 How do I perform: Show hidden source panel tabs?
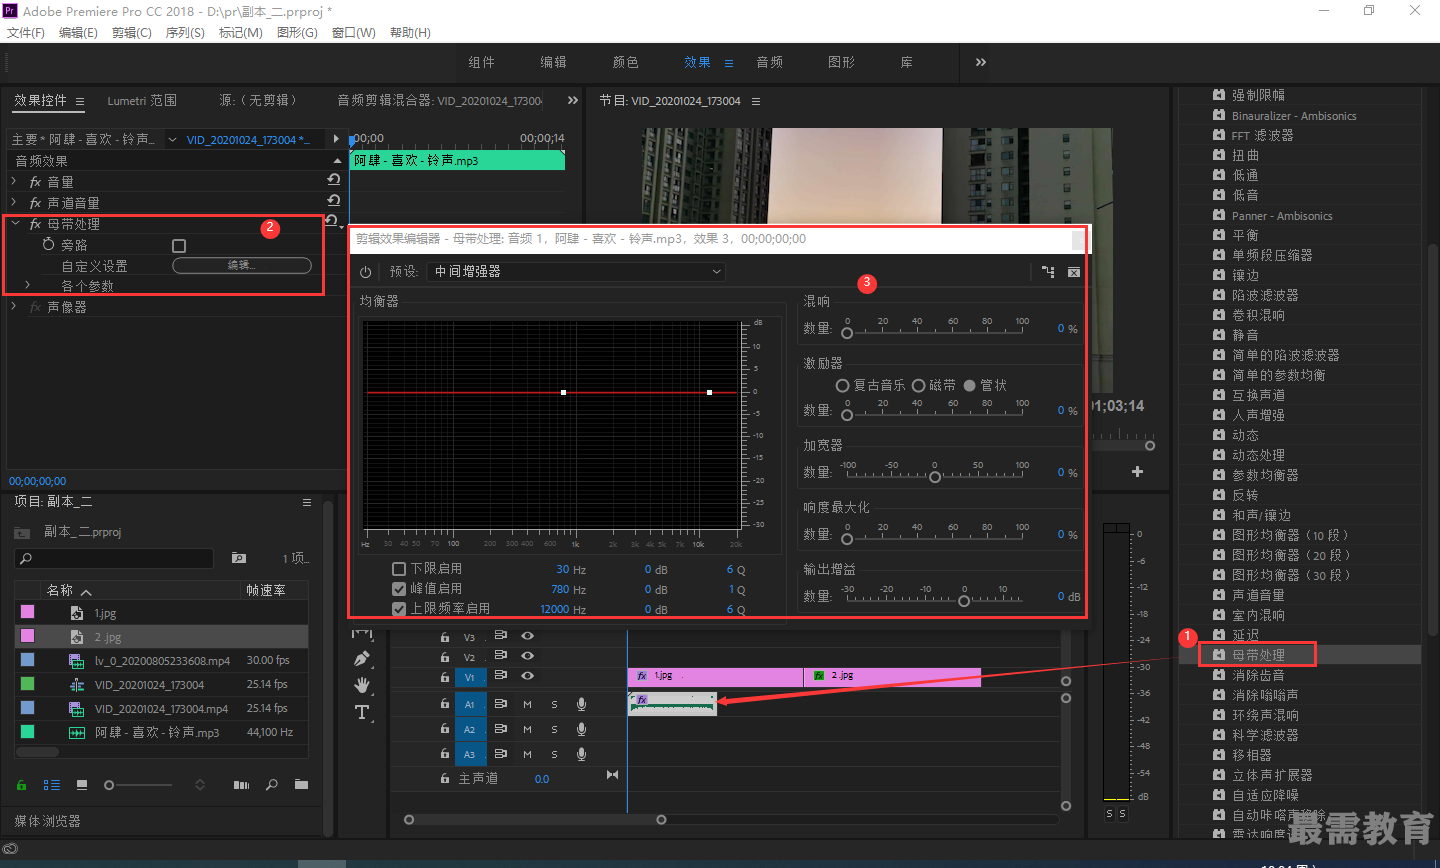pos(572,100)
